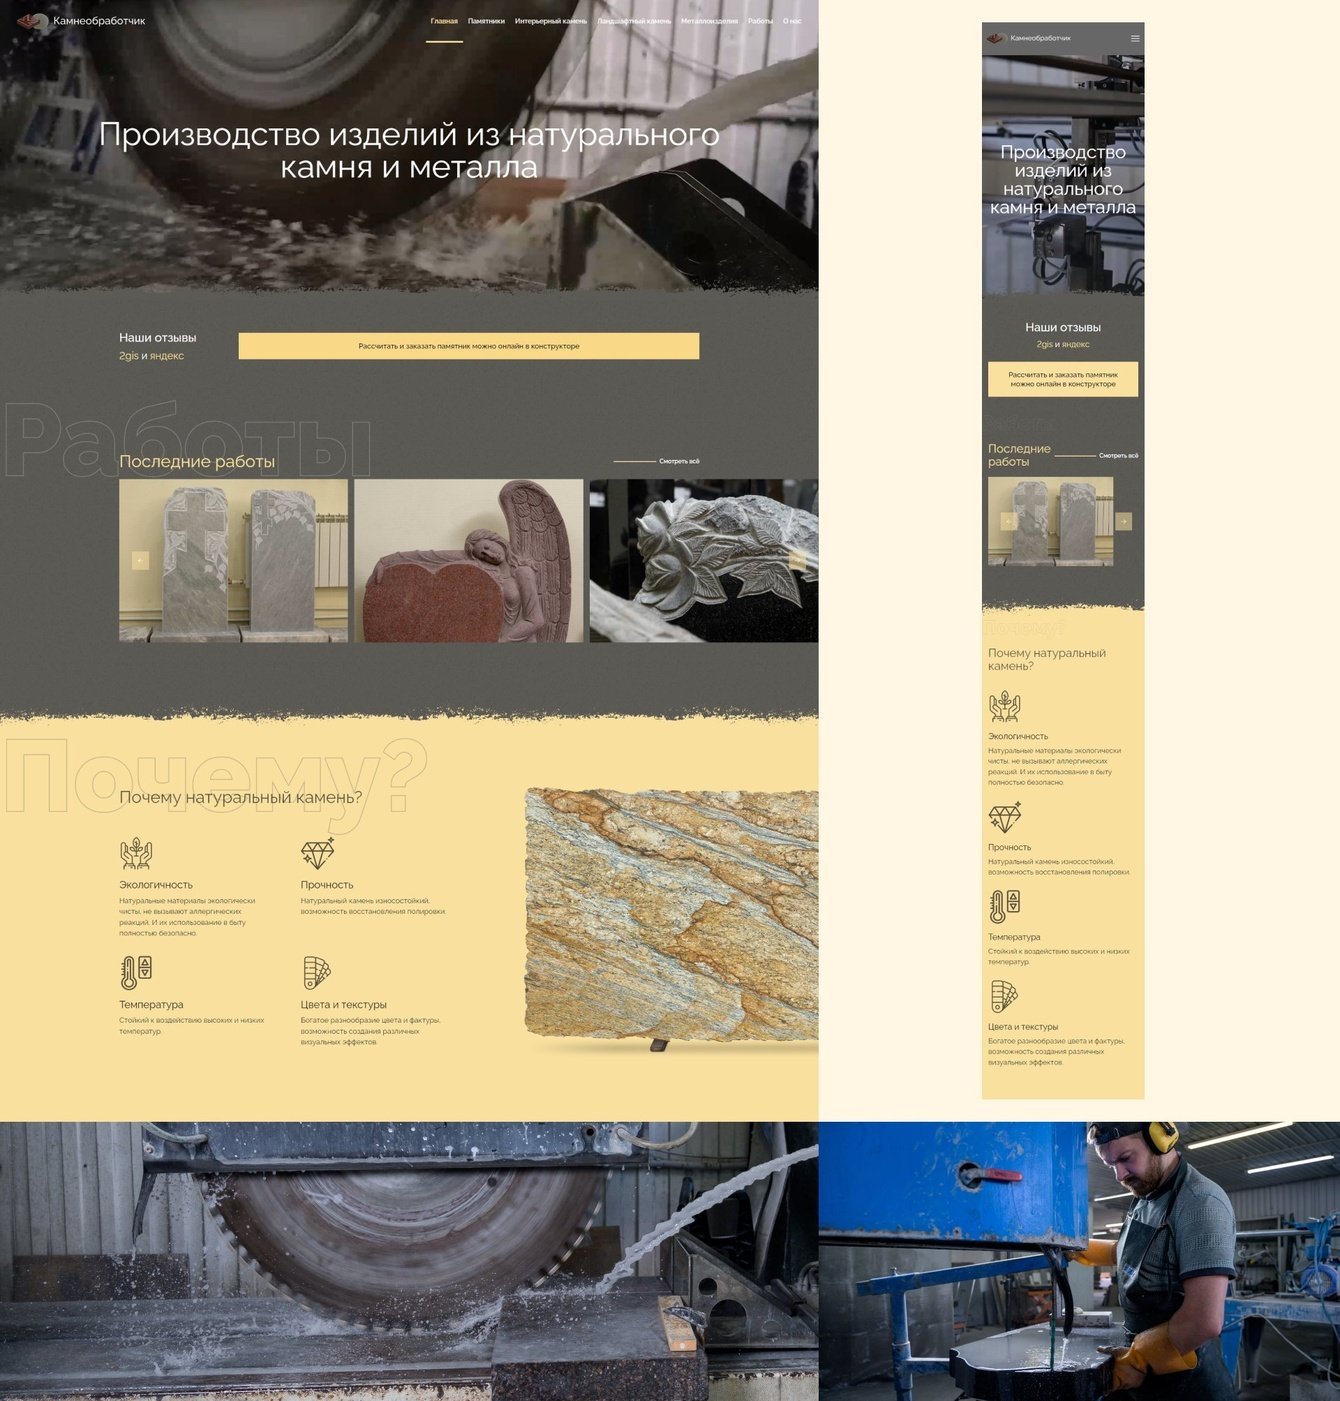Screen dimensions: 1340x1401
Task: Go to the Памятники menu item
Action: [x=486, y=21]
